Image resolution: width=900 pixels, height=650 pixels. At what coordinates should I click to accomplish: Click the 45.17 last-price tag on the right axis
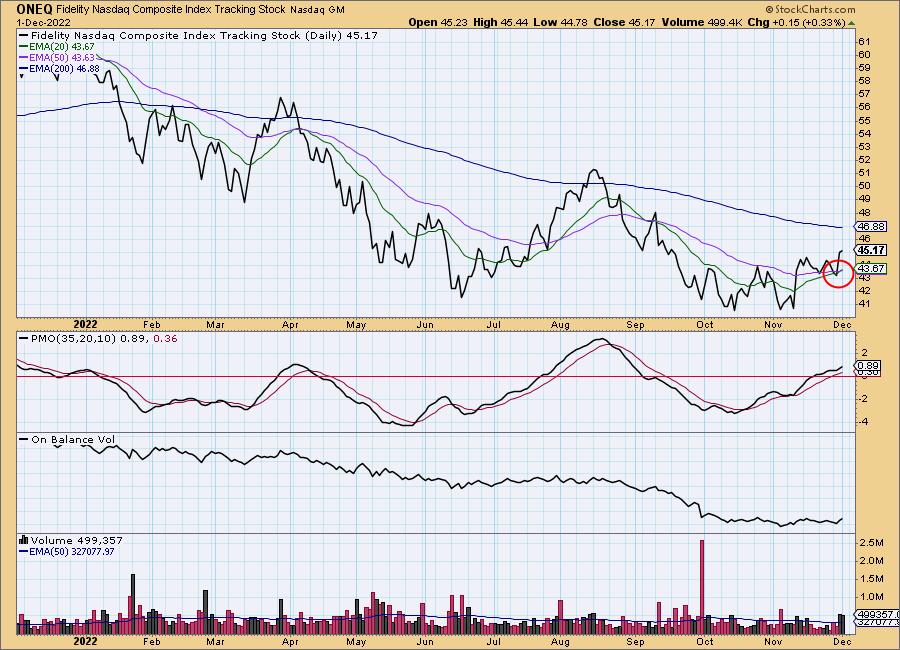(871, 250)
